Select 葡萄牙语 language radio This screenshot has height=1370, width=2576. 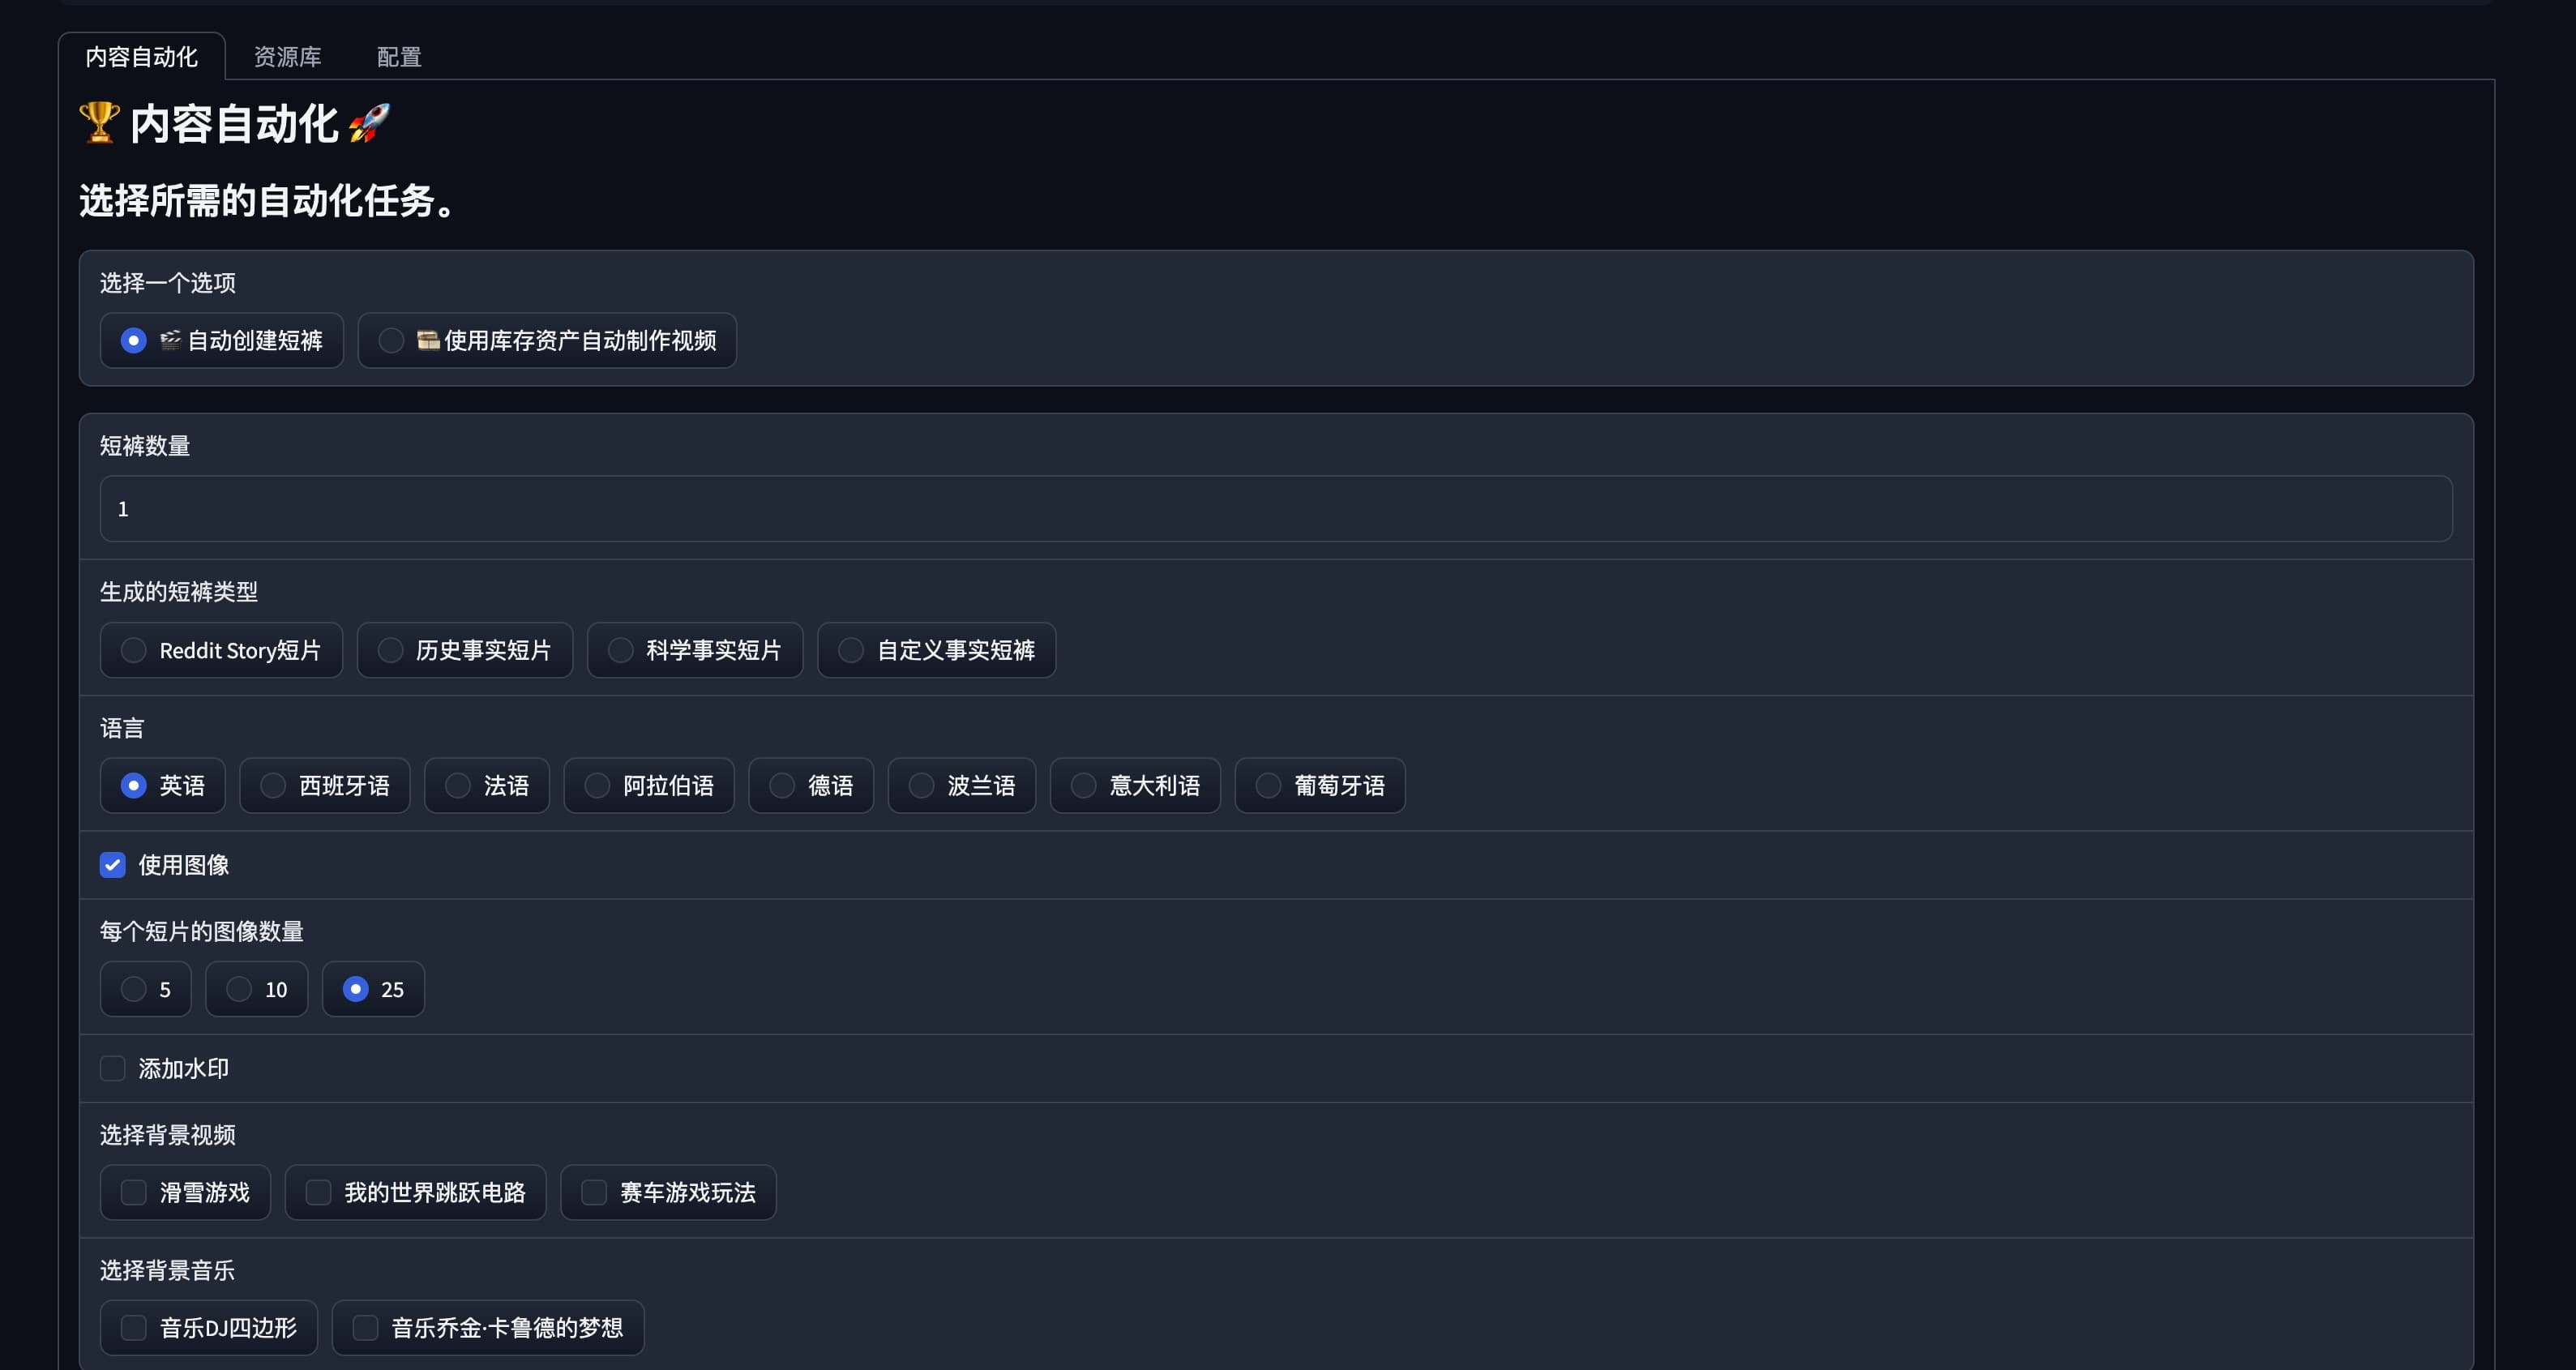1268,786
